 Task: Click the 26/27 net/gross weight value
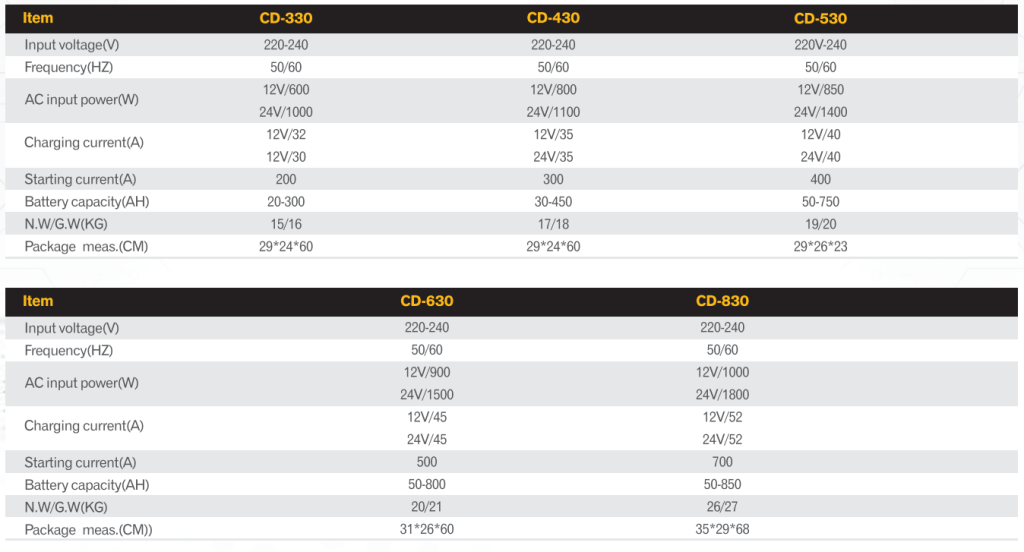[x=722, y=507]
